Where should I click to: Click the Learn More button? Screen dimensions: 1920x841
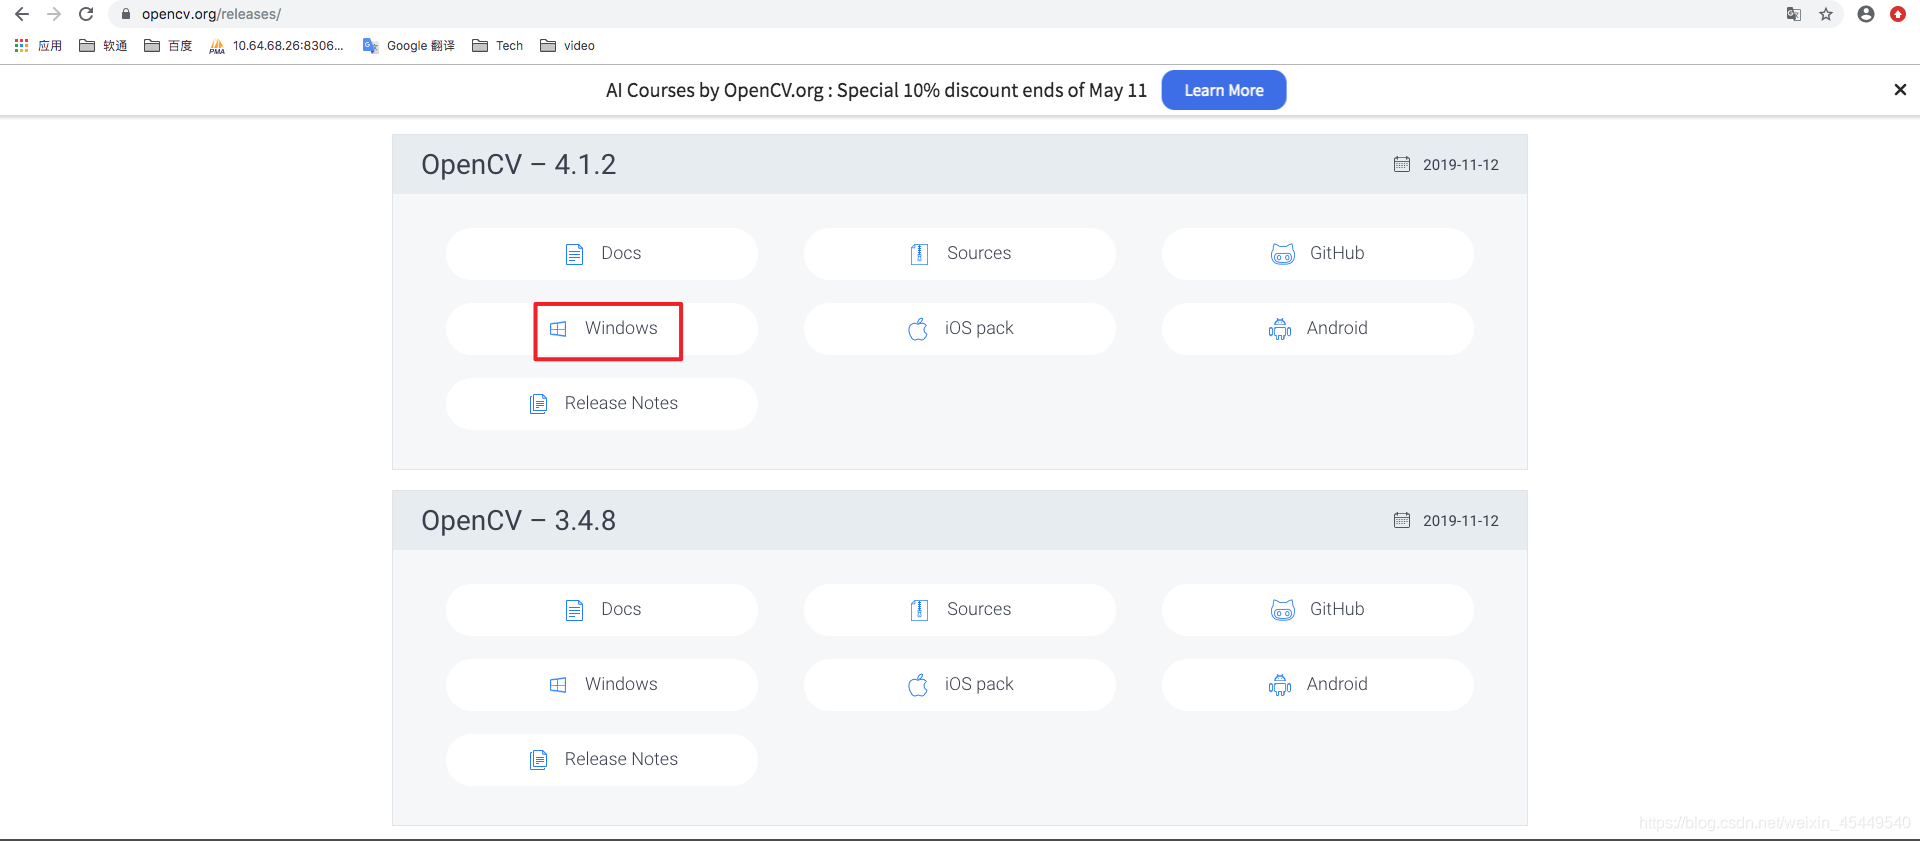[x=1224, y=90]
